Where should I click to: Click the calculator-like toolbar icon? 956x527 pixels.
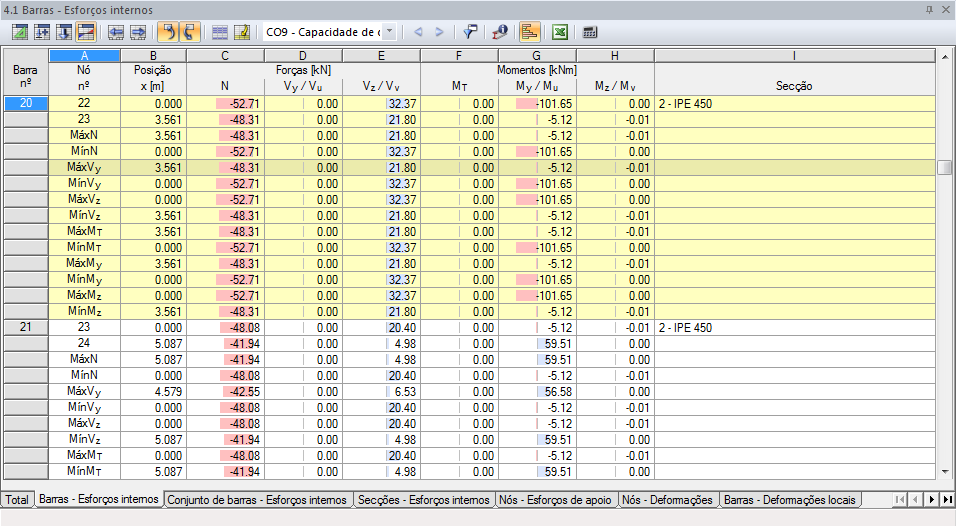pyautogui.click(x=590, y=32)
